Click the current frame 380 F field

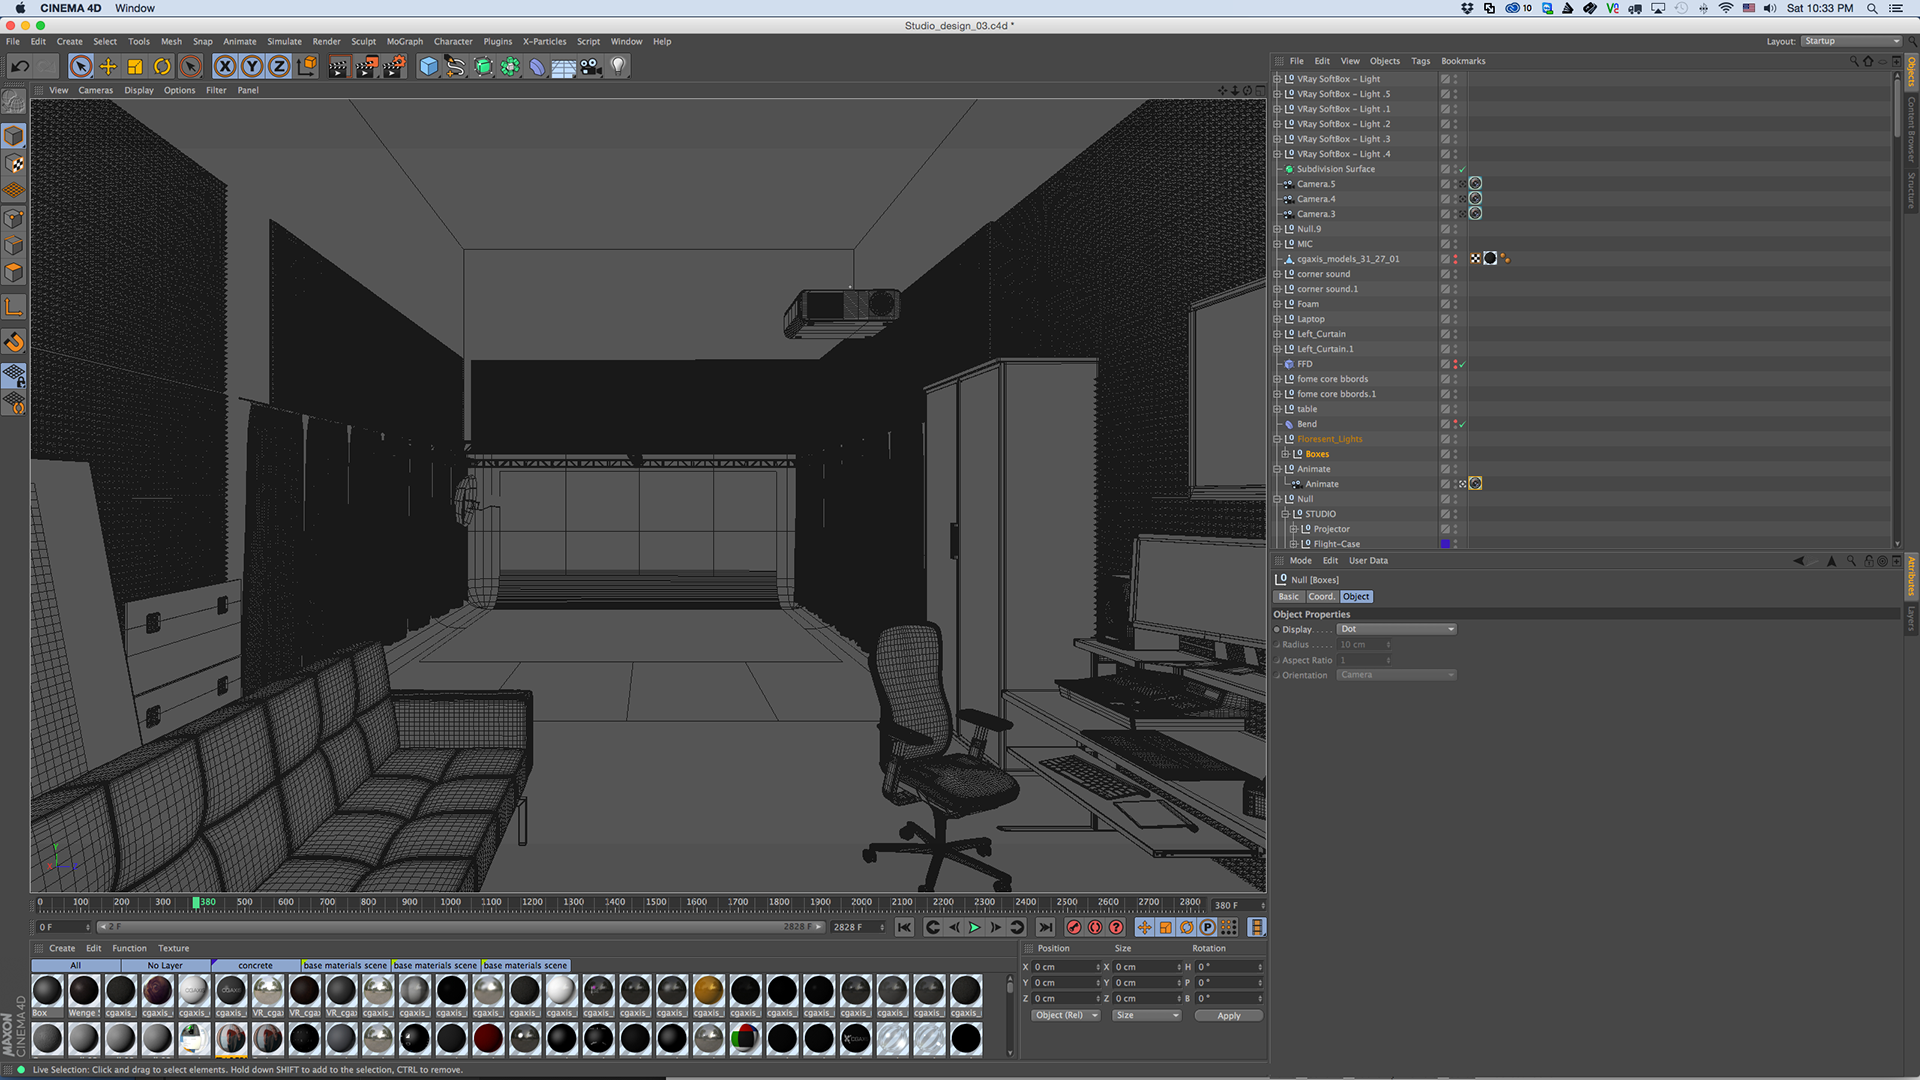point(1238,905)
